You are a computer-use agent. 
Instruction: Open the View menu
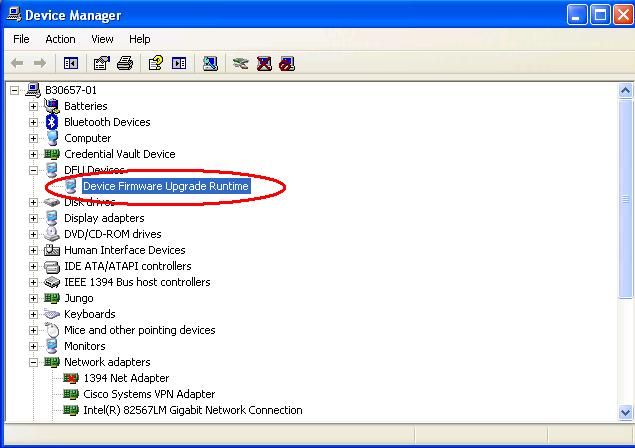tap(102, 39)
